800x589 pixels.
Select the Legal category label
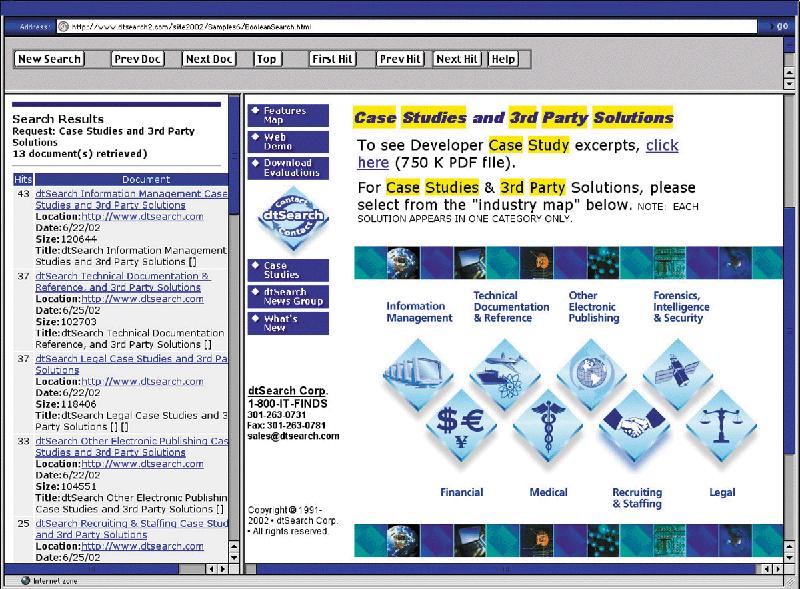tap(722, 493)
